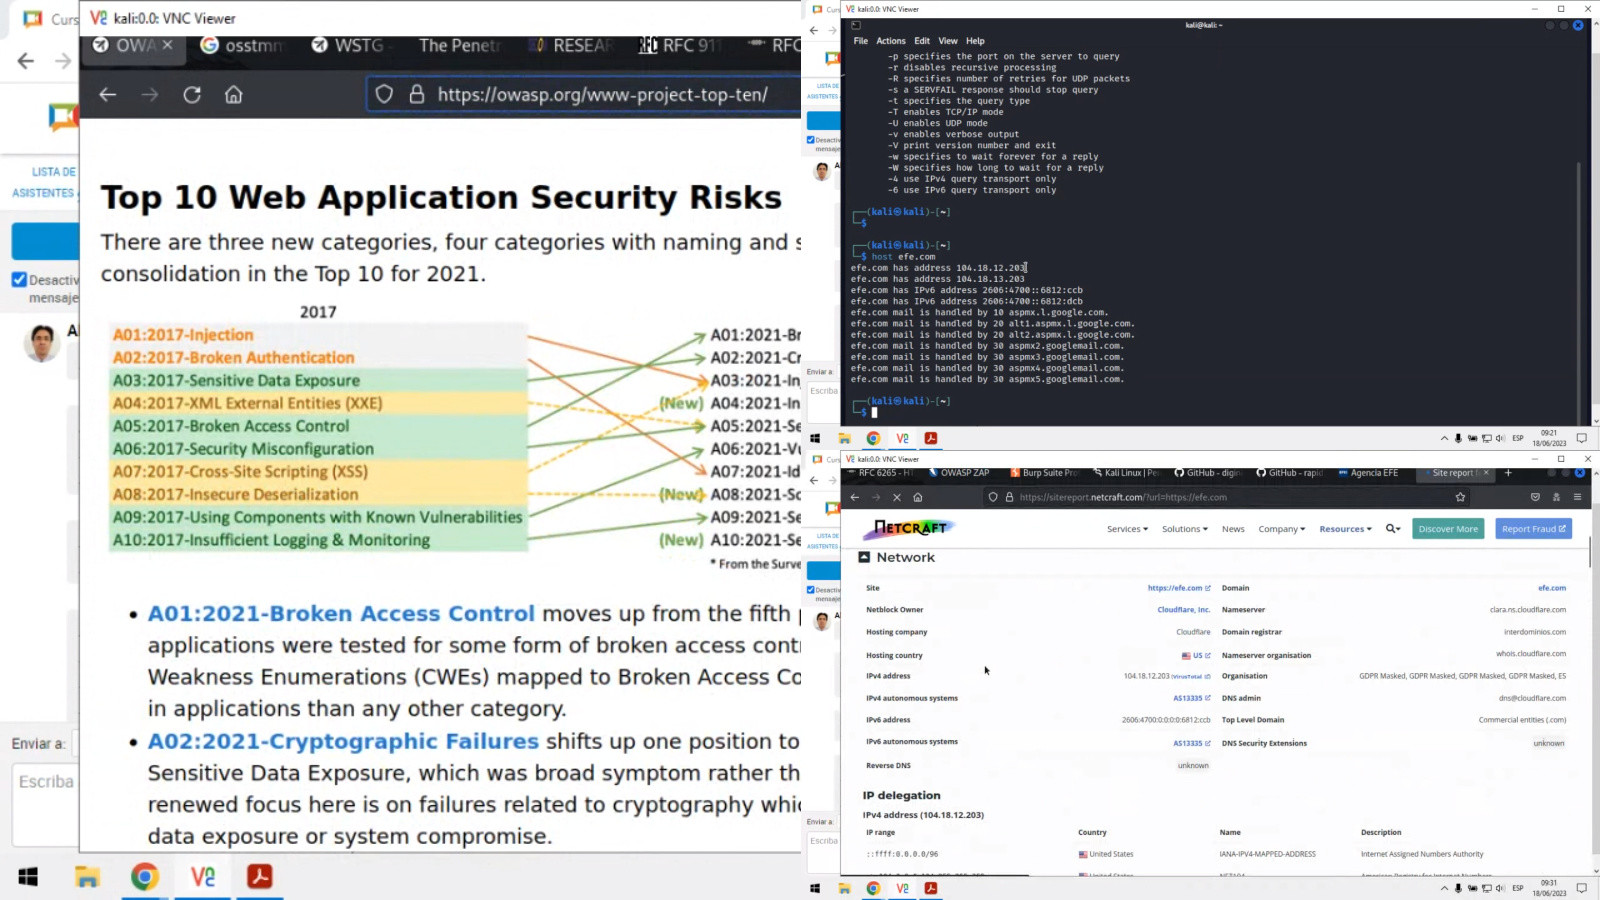Show hidden tray icons in bottom-right taskbar
The height and width of the screenshot is (900, 1600).
(x=1444, y=888)
